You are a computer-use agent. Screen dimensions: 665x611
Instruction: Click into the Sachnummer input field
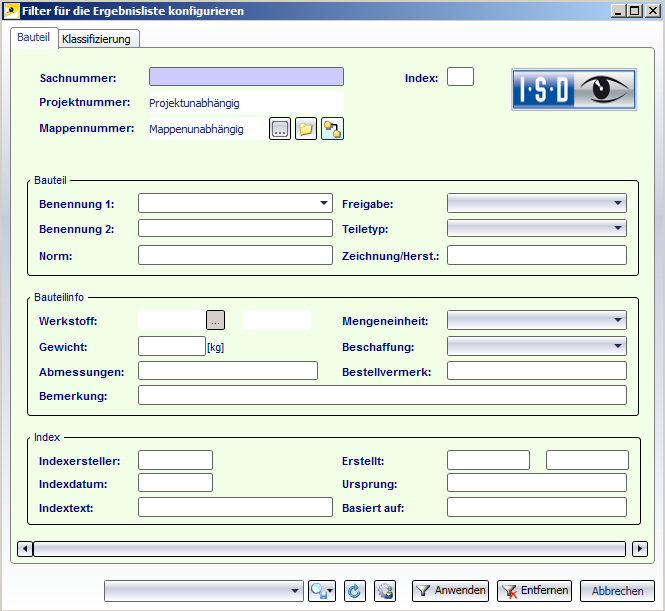[x=246, y=77]
